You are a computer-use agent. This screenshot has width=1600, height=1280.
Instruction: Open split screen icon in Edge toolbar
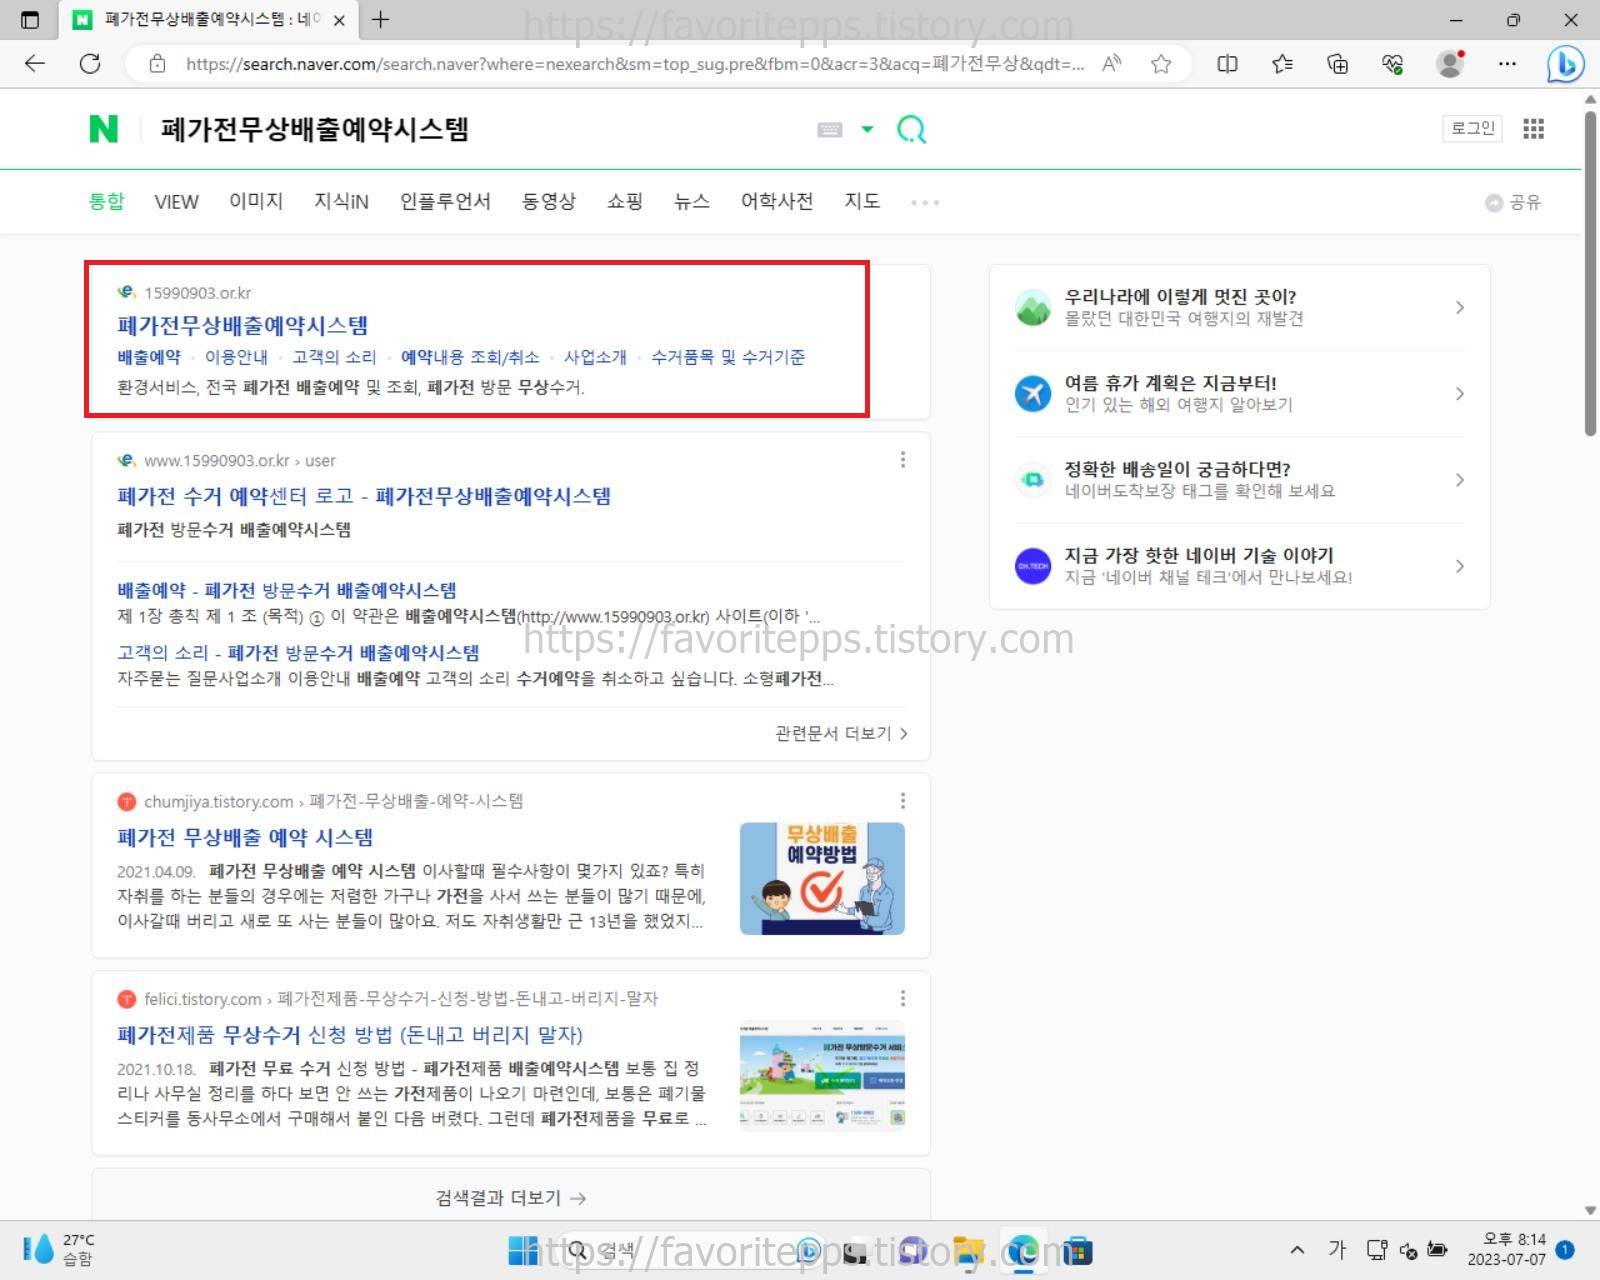point(1227,64)
